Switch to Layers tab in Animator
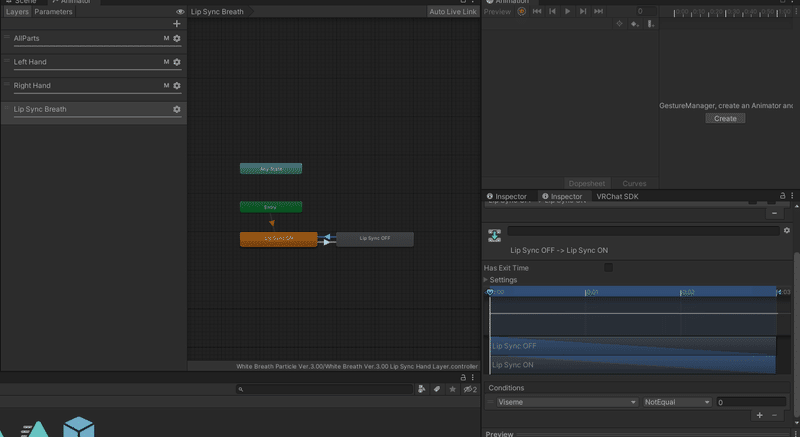This screenshot has height=437, width=800. click(17, 11)
